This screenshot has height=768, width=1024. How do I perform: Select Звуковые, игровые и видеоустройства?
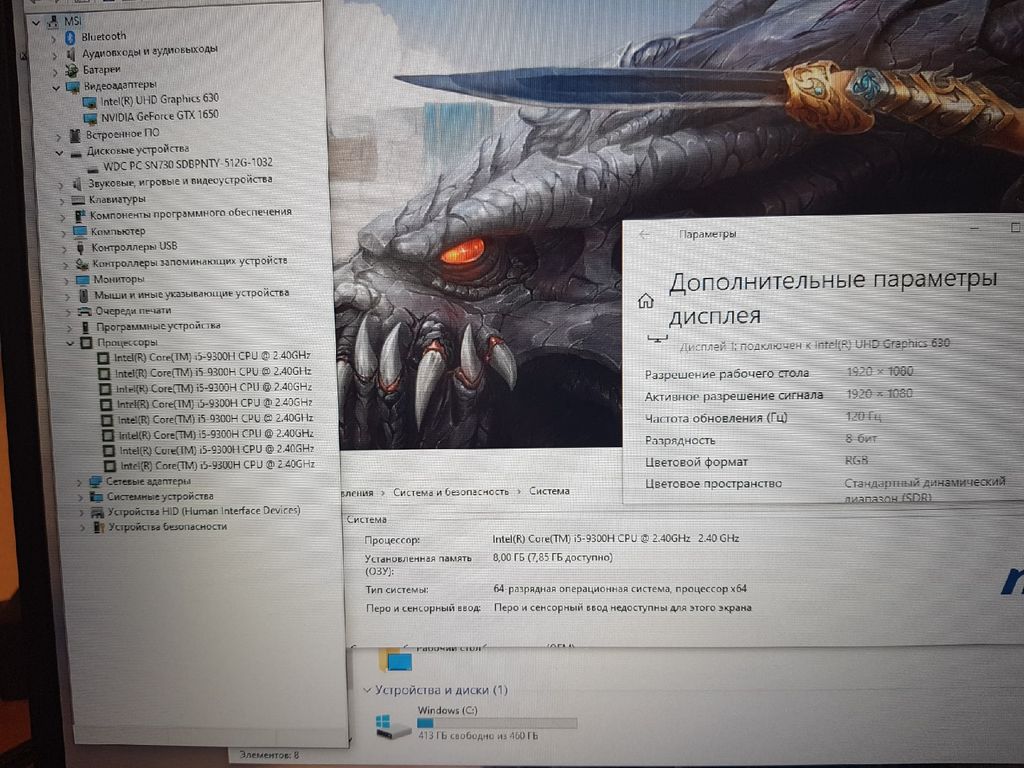tap(180, 180)
